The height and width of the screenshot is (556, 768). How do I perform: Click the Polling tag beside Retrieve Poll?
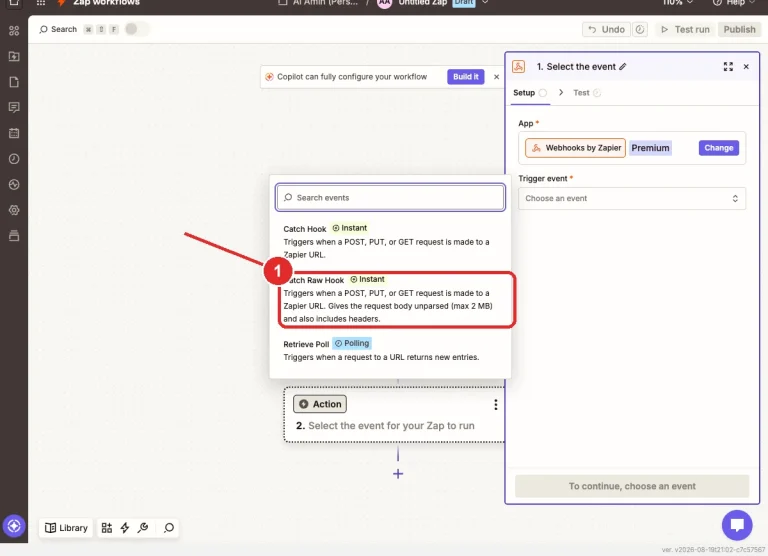[352, 343]
